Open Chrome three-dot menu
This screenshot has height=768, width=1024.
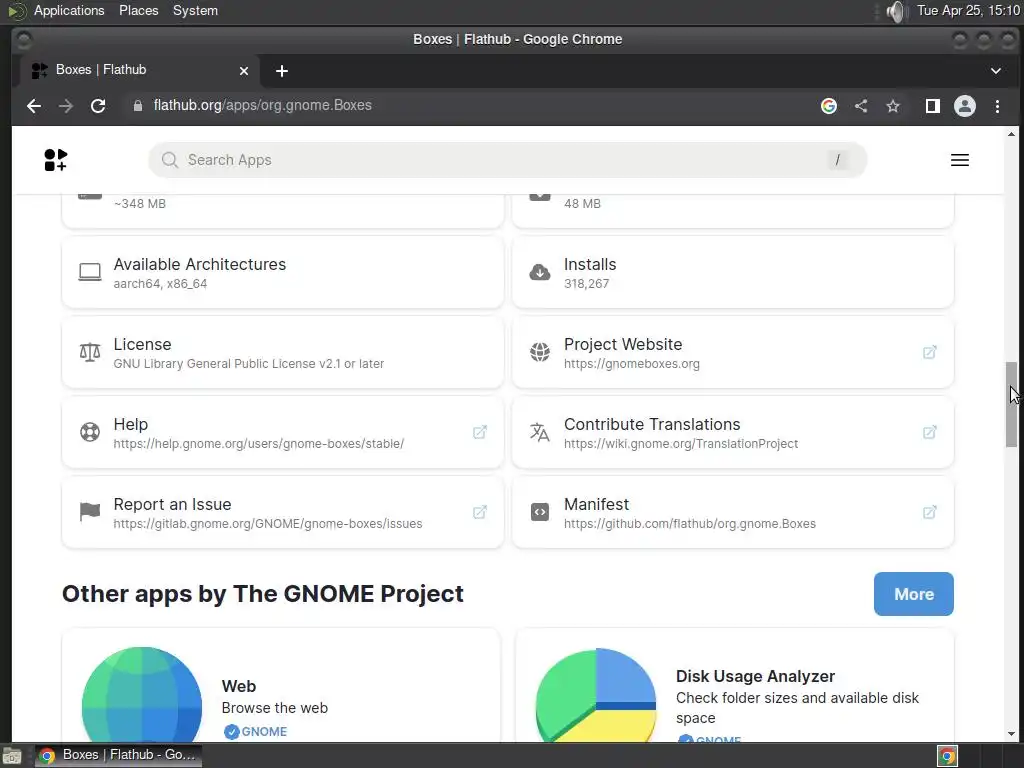point(997,106)
